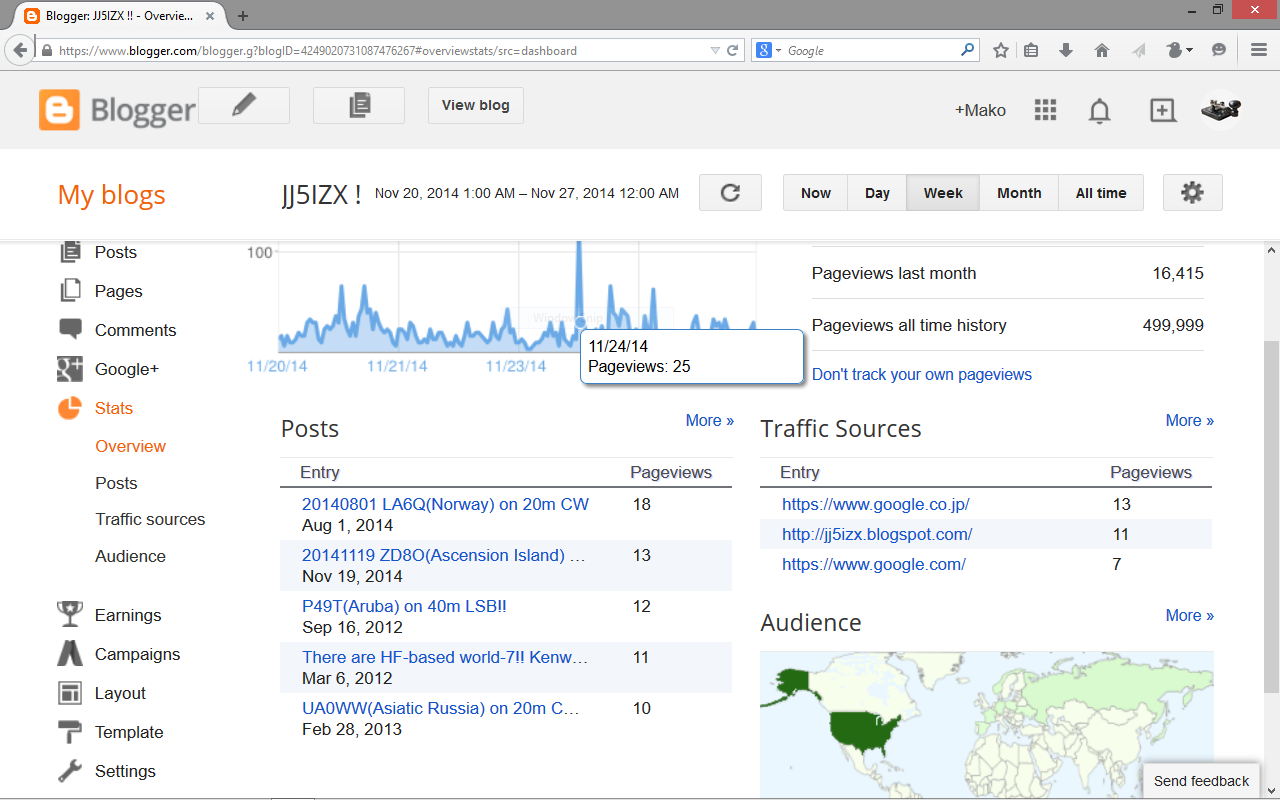Open Overview under Stats
Image resolution: width=1280 pixels, height=800 pixels.
(131, 446)
